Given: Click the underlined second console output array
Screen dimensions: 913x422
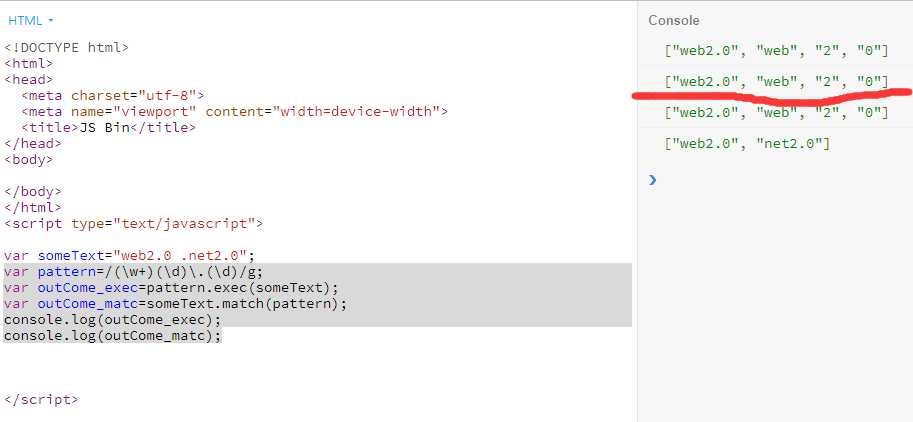Looking at the screenshot, I should tap(776, 82).
